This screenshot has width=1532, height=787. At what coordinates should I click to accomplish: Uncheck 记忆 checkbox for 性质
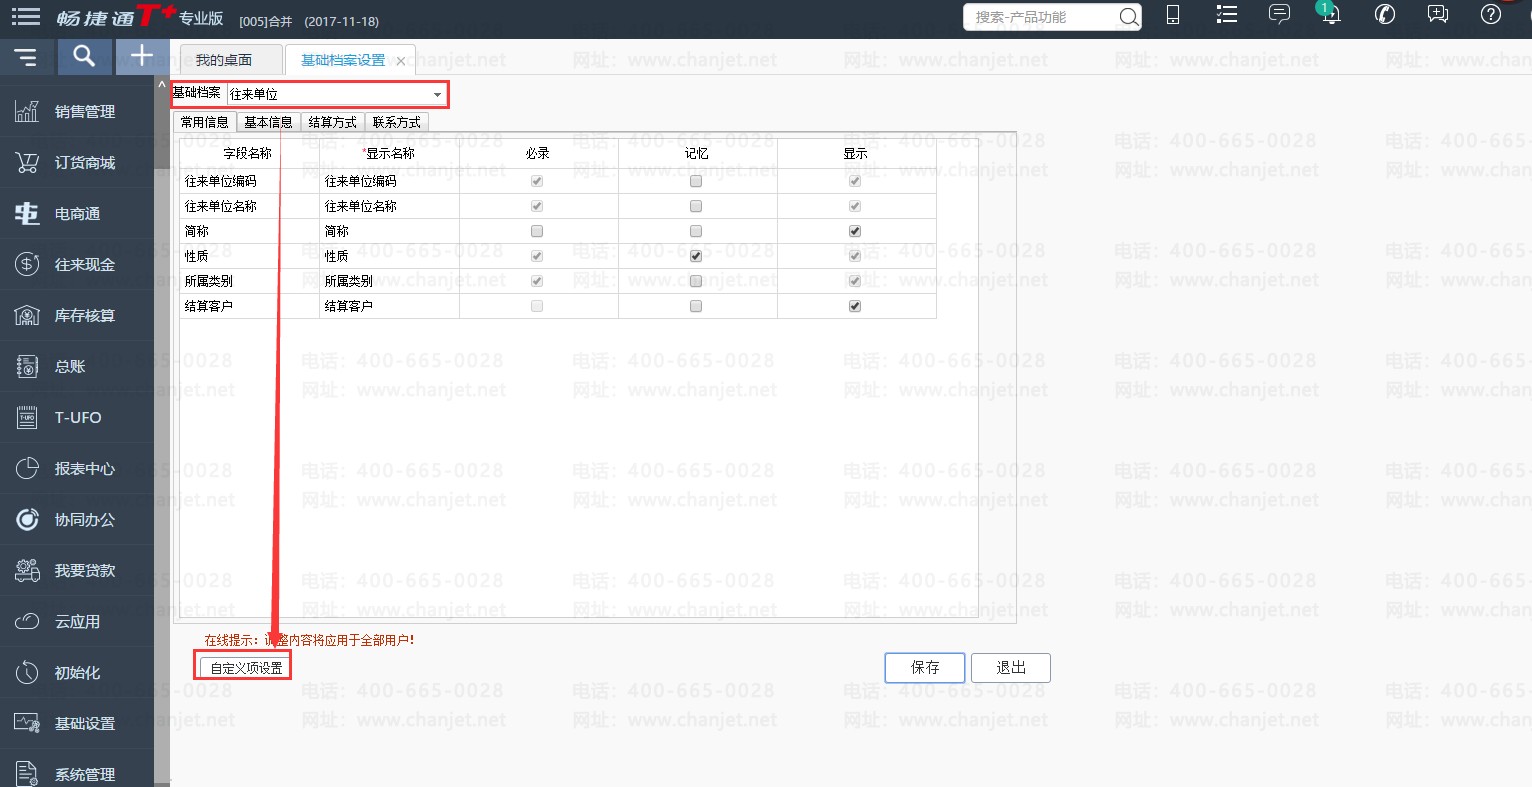[x=696, y=256]
